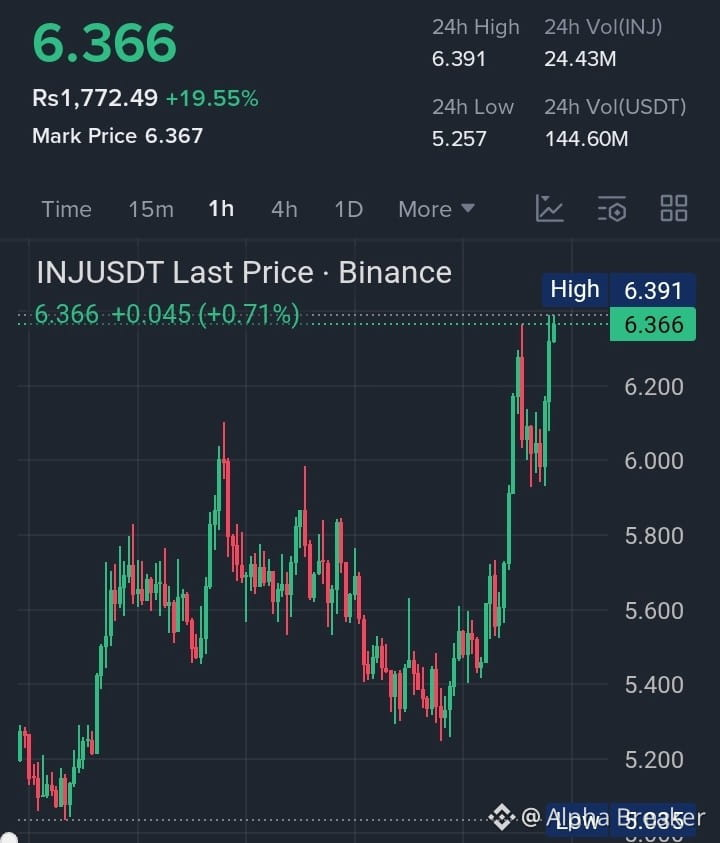Image resolution: width=720 pixels, height=843 pixels.
Task: Tap the +0.045 (+0.71%) chart change text
Action: 205,314
